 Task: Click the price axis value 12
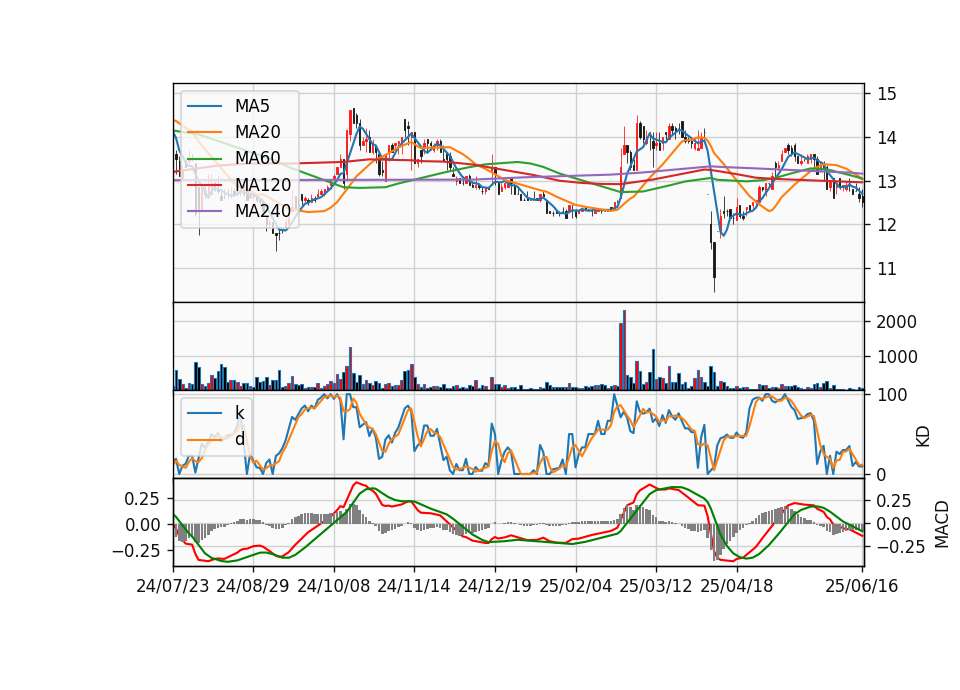(x=887, y=225)
